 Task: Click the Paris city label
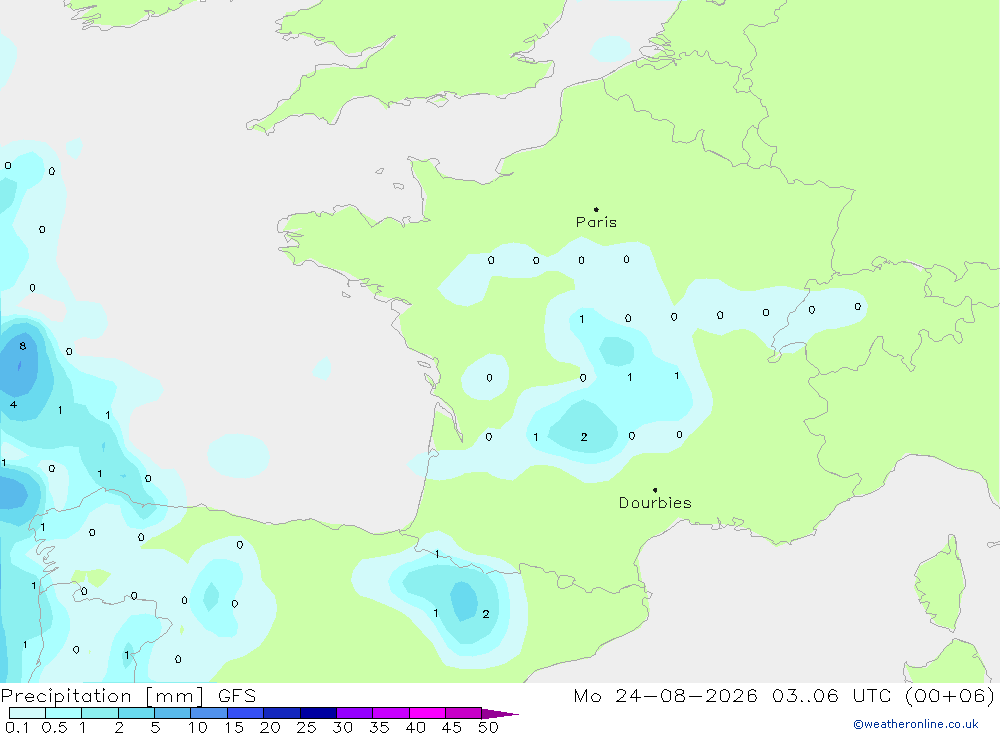point(596,222)
